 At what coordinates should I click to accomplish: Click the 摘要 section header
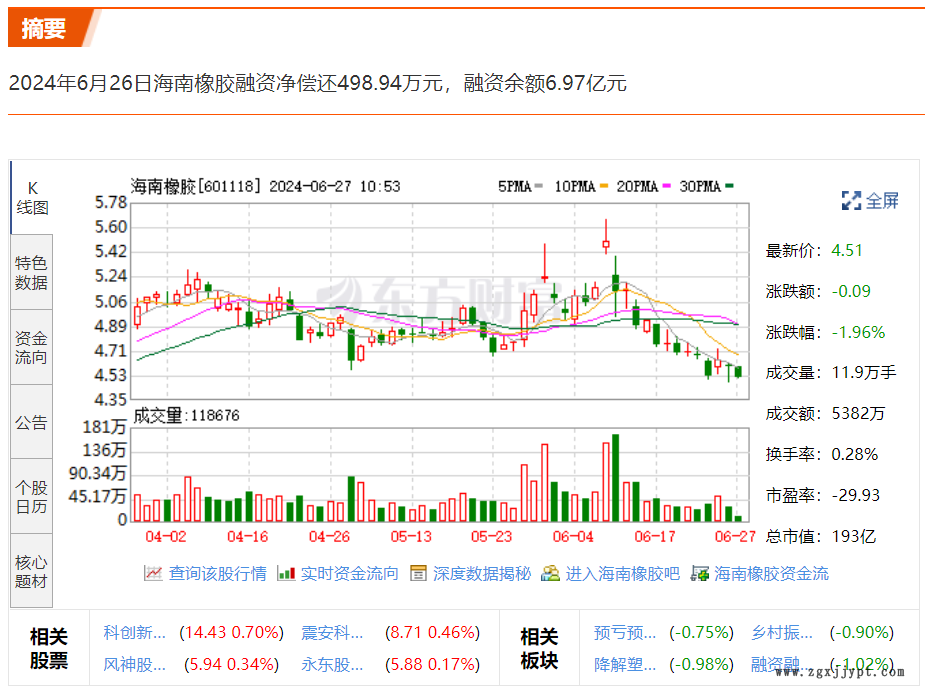(44, 28)
